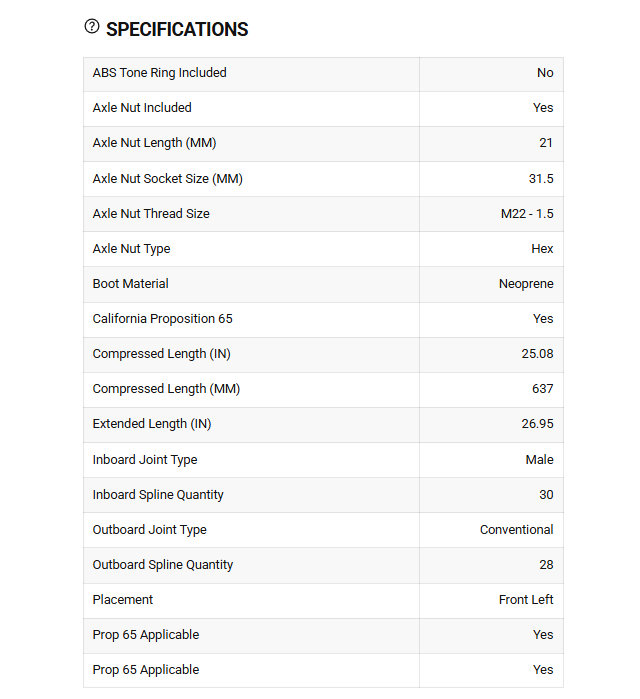Select the last Prop 65 Applicable label

click(x=146, y=670)
